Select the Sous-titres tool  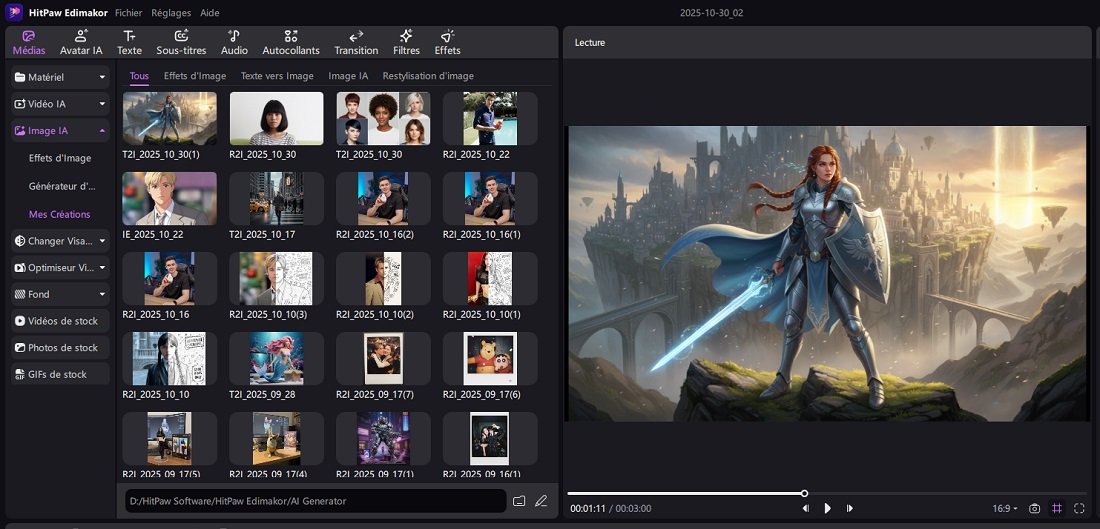click(180, 42)
